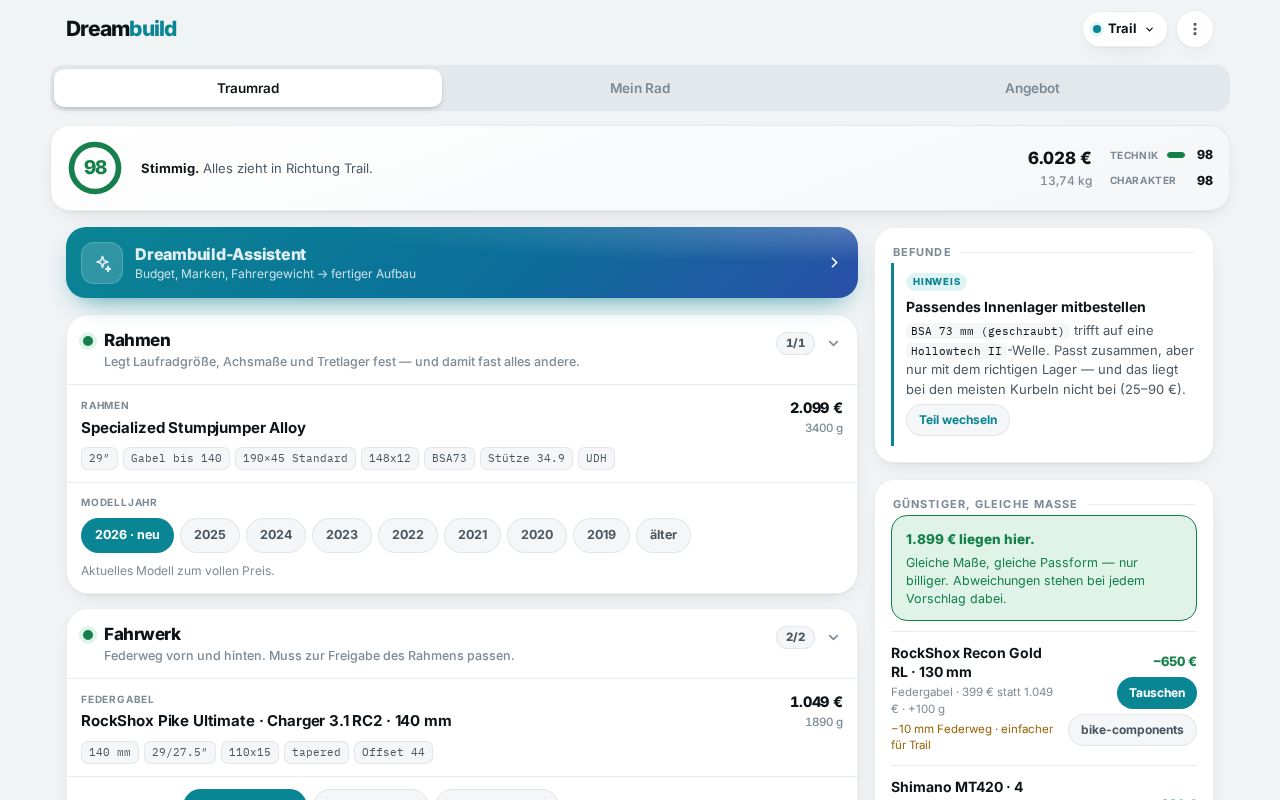Collapse the Rahmen section chevron
The width and height of the screenshot is (1280, 800).
click(833, 343)
